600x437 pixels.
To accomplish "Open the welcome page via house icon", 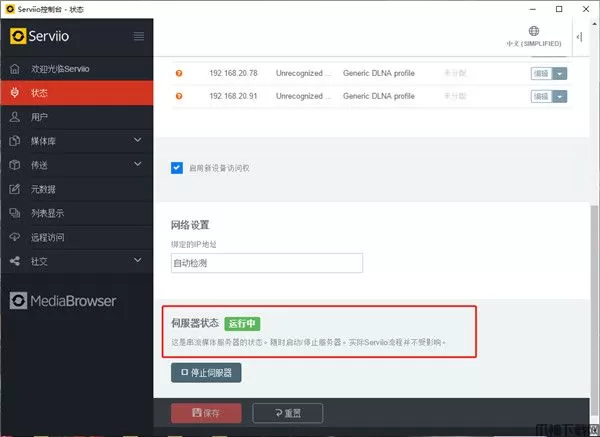I will [x=15, y=69].
